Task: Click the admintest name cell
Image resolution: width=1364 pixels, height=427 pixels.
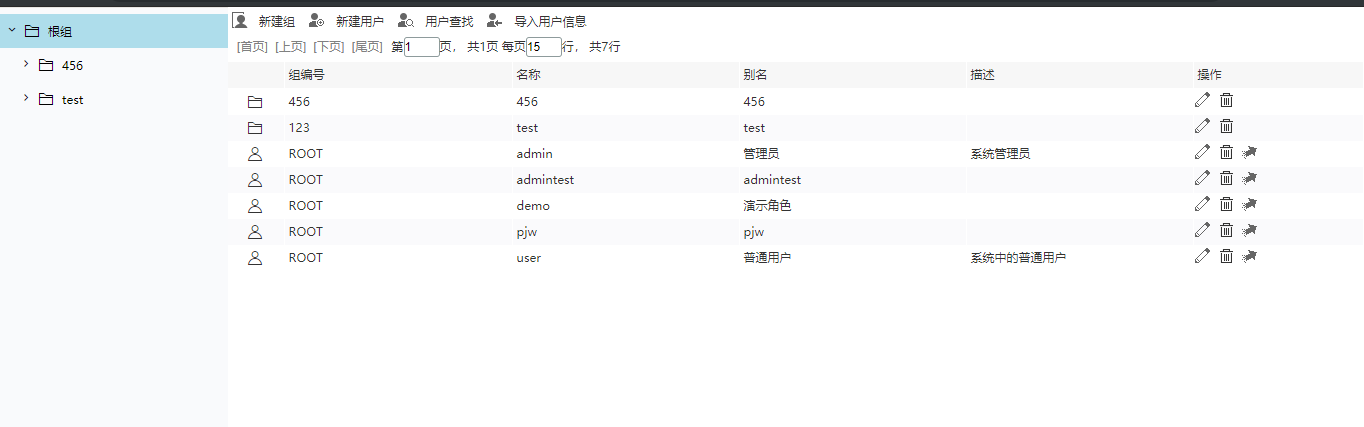Action: point(545,180)
